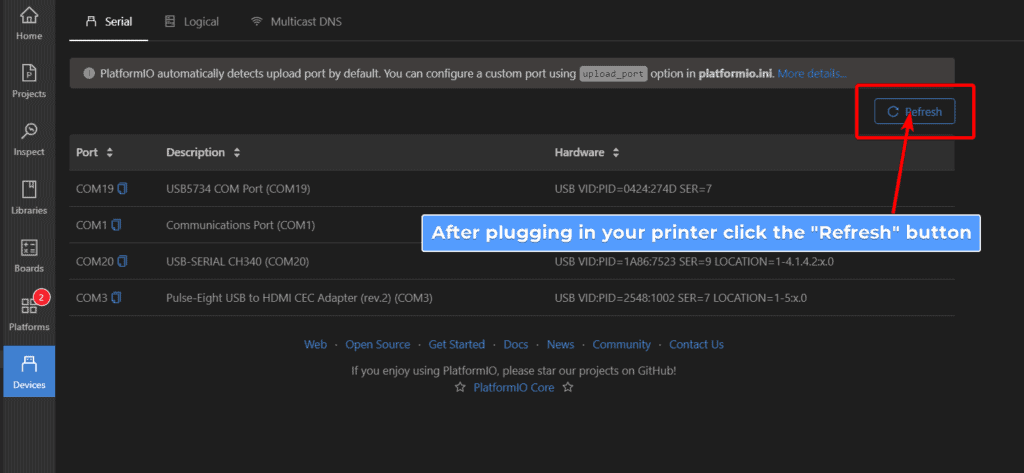Open the Boards sidebar icon
1024x473 pixels.
29,255
